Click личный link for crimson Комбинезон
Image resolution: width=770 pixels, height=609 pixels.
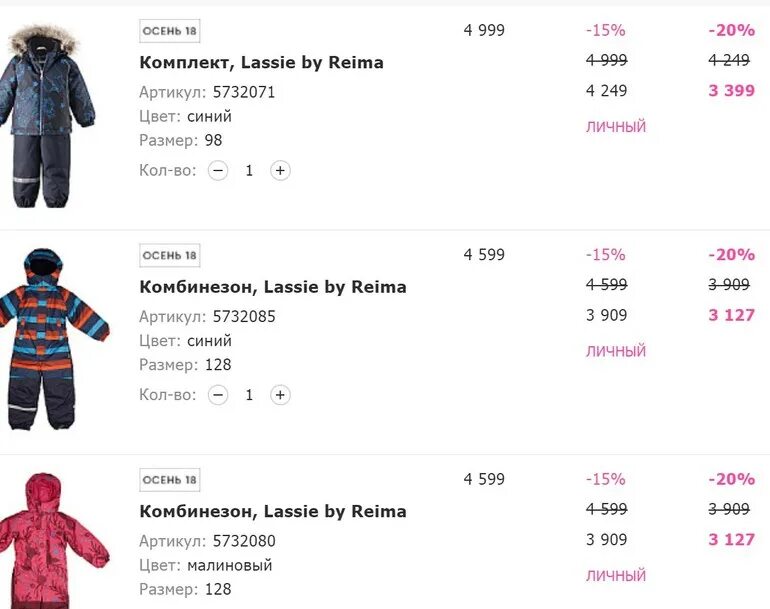(x=616, y=576)
